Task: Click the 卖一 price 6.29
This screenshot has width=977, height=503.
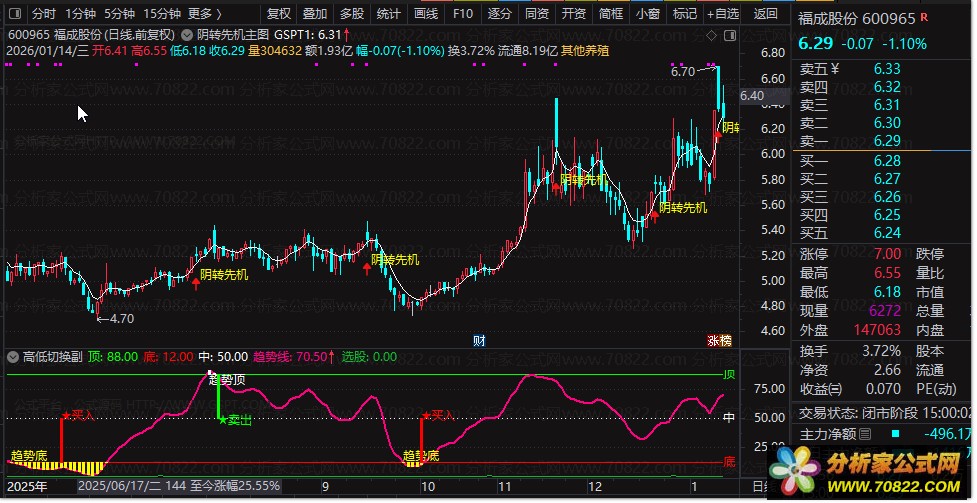Action: coord(887,141)
